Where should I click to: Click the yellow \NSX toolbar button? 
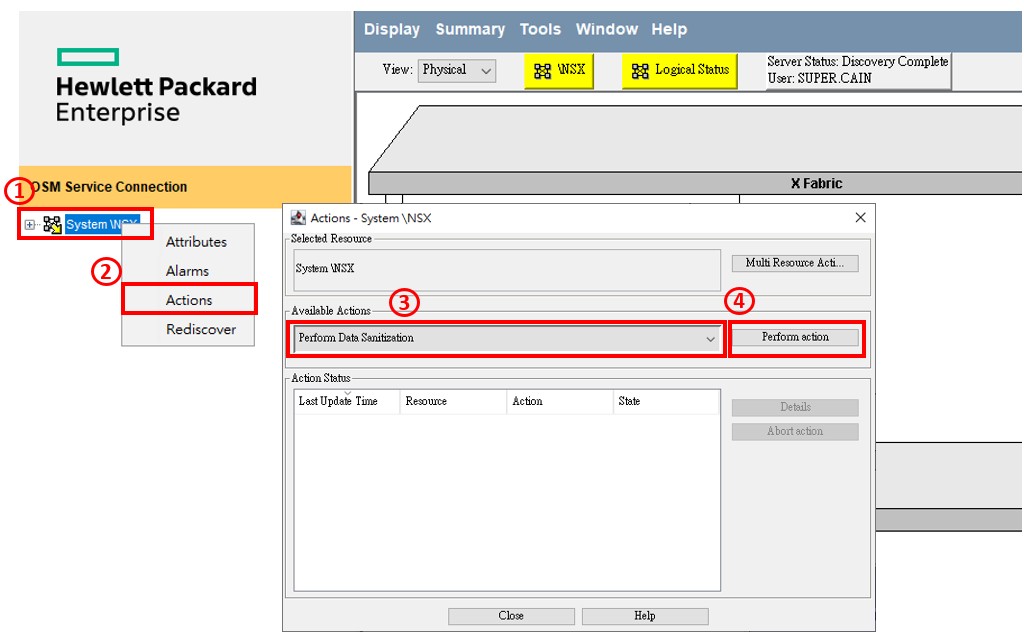tap(559, 71)
